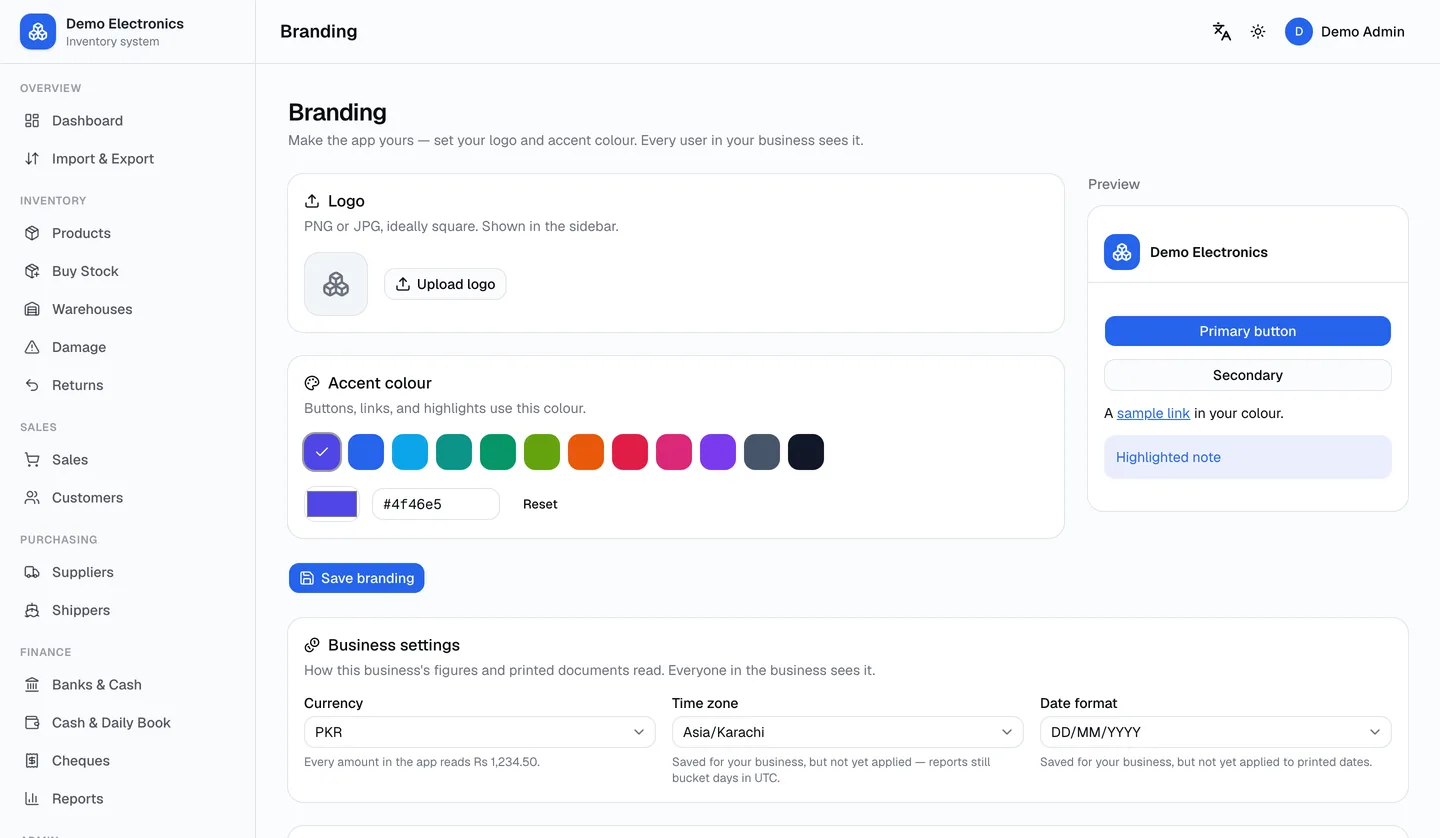Click the logo placeholder cubes thumbnail
The width and height of the screenshot is (1440, 838).
pos(336,284)
